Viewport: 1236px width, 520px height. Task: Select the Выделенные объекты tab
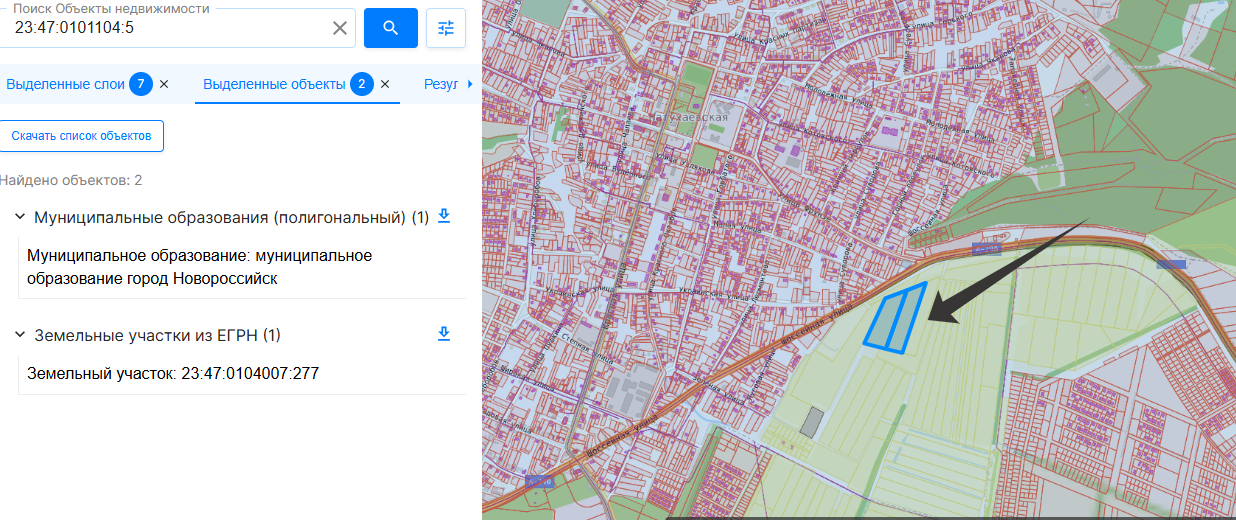[x=274, y=84]
